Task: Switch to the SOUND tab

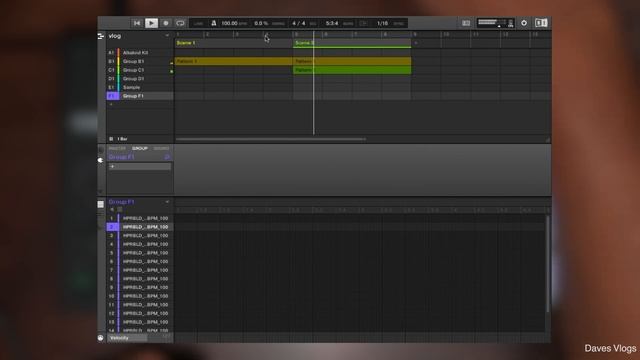Action: coord(161,149)
